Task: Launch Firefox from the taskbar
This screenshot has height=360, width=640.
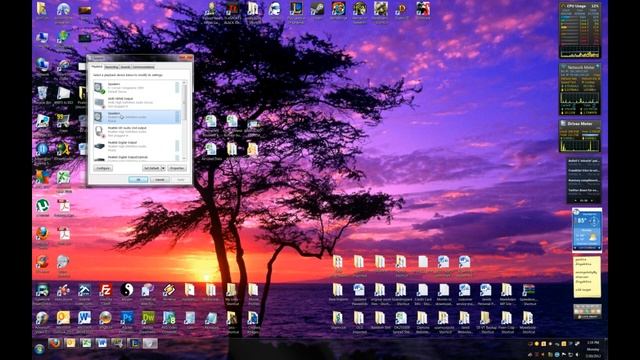Action: coord(55,343)
